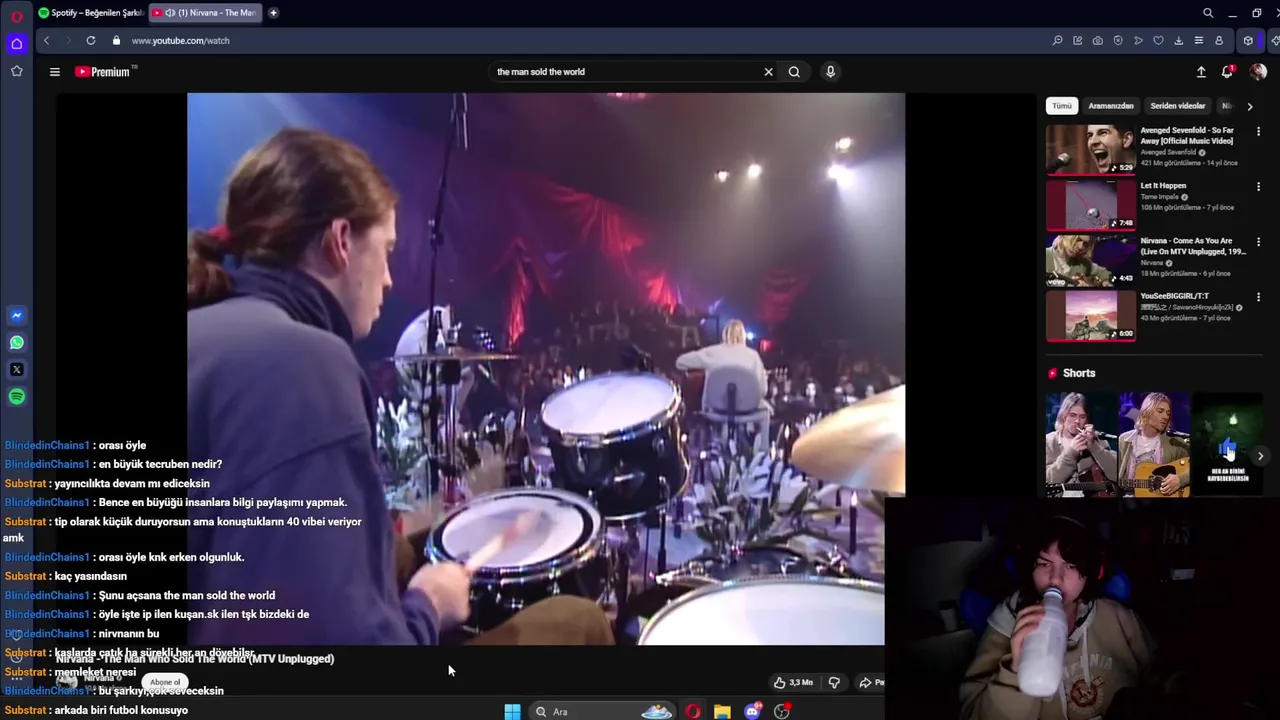This screenshot has width=1280, height=720.
Task: Open WhatsApp in the Opera sidebar
Action: [x=17, y=343]
